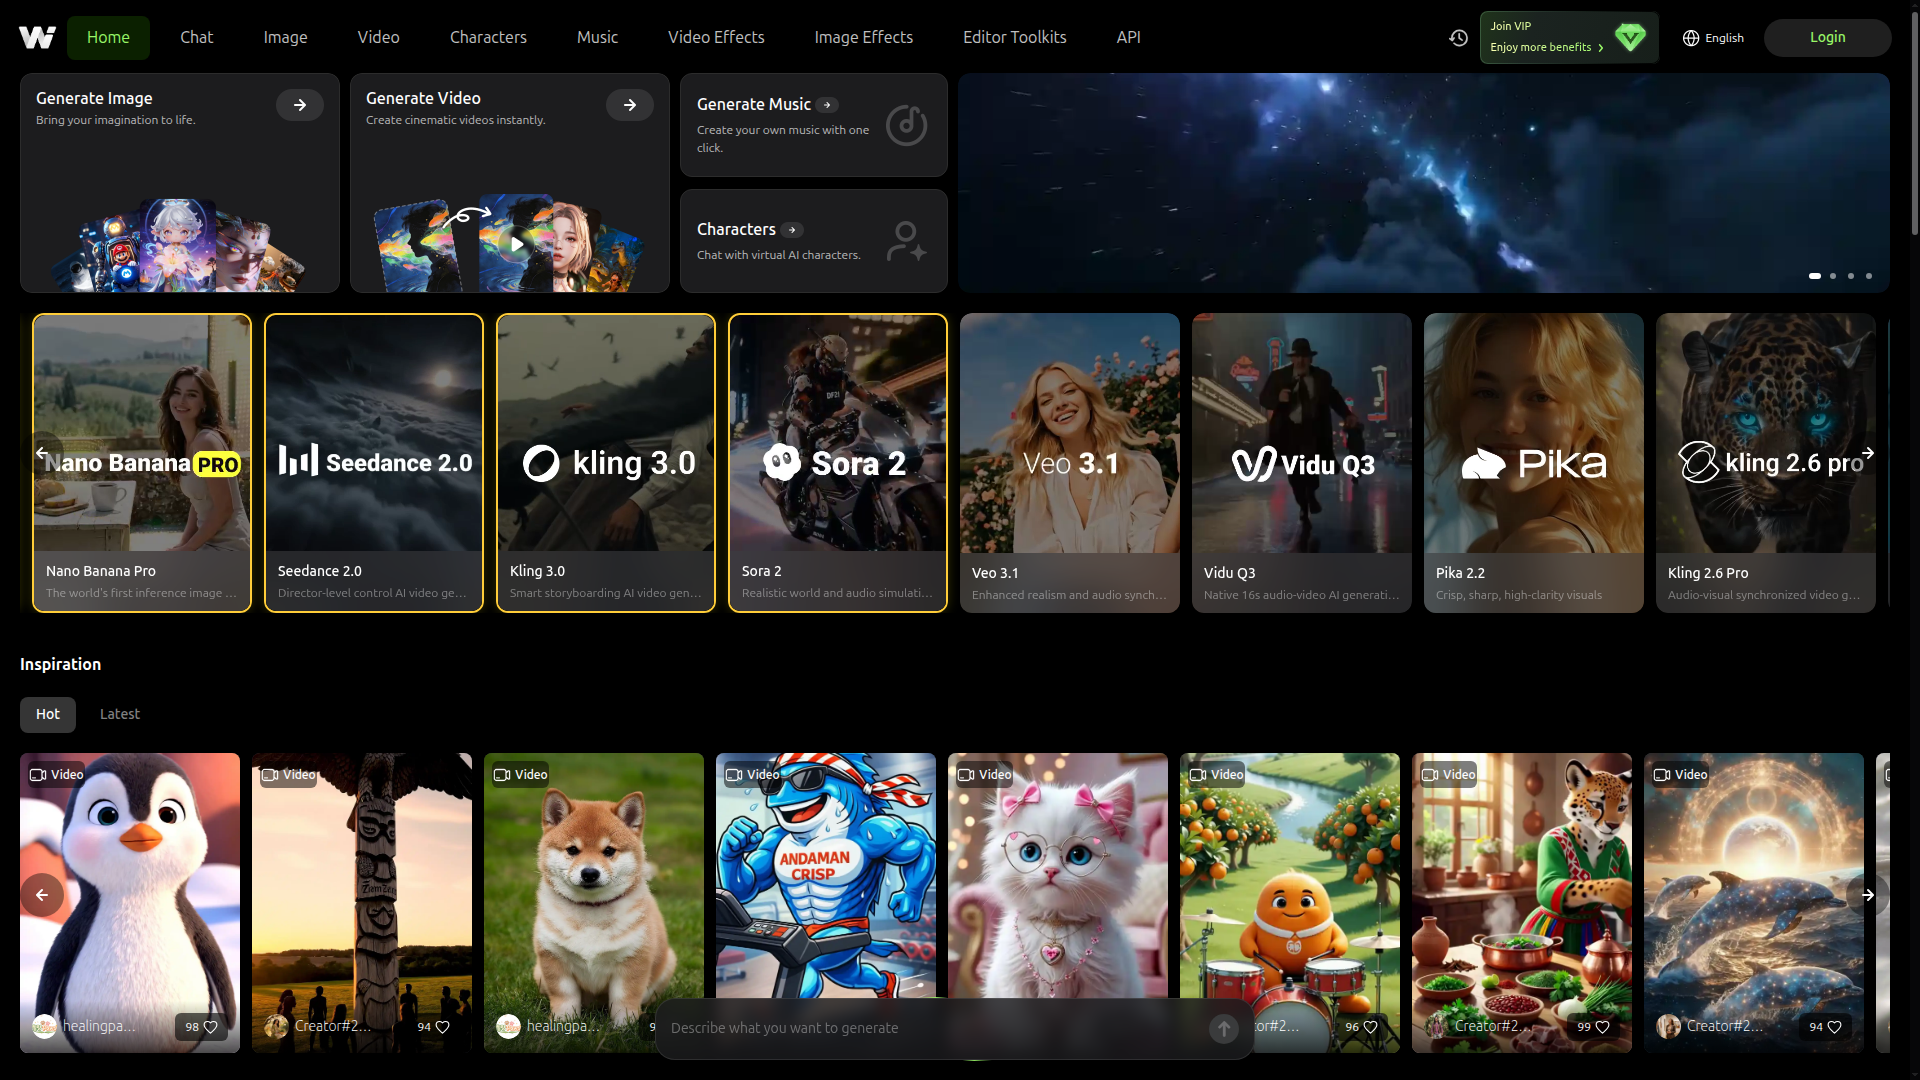Screen dimensions: 1920x1080
Task: Open the English language selector
Action: click(1713, 37)
